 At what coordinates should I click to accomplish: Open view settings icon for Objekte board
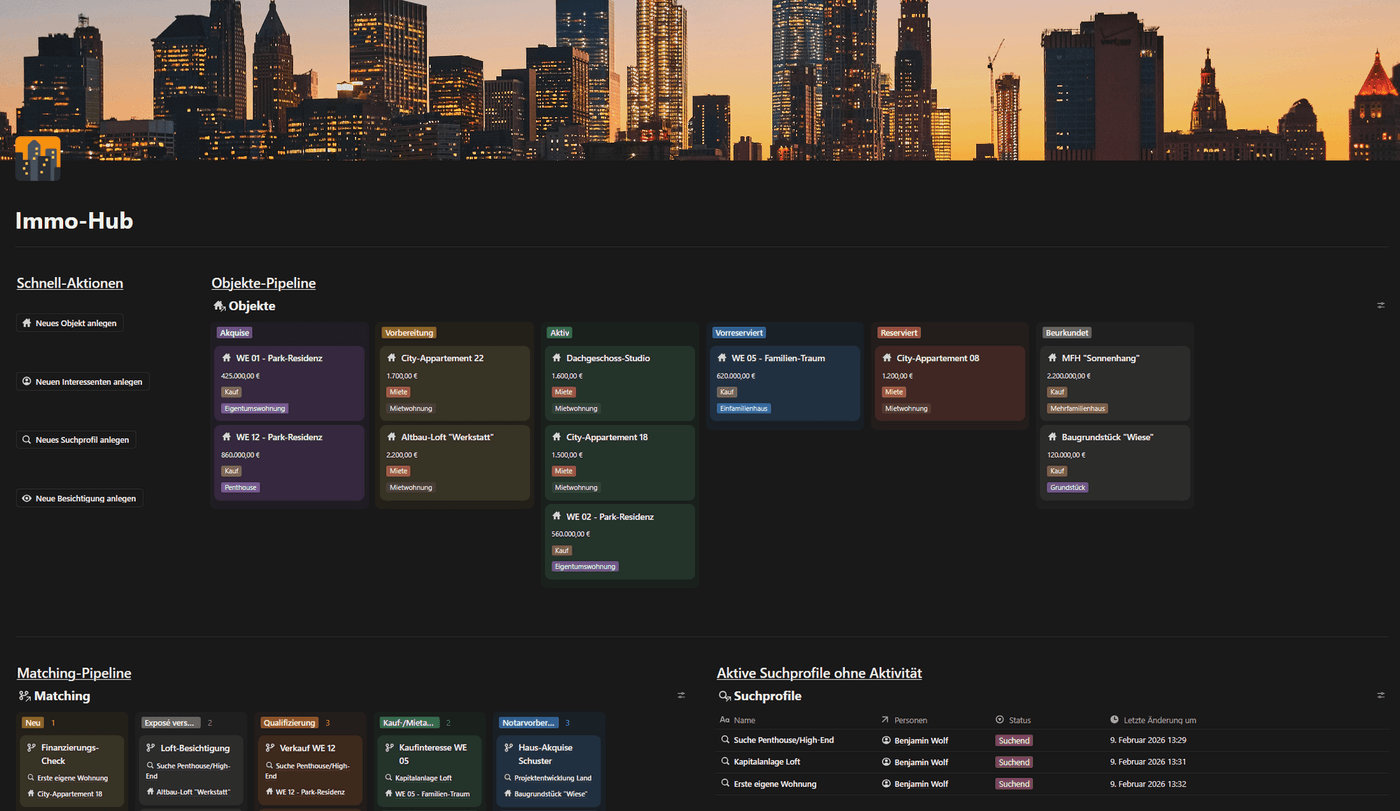(x=1381, y=306)
